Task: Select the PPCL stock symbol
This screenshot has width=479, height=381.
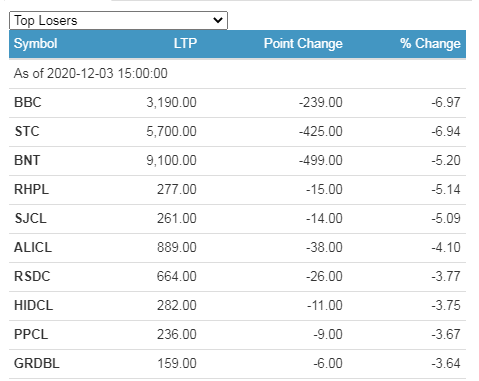Action: [31, 334]
